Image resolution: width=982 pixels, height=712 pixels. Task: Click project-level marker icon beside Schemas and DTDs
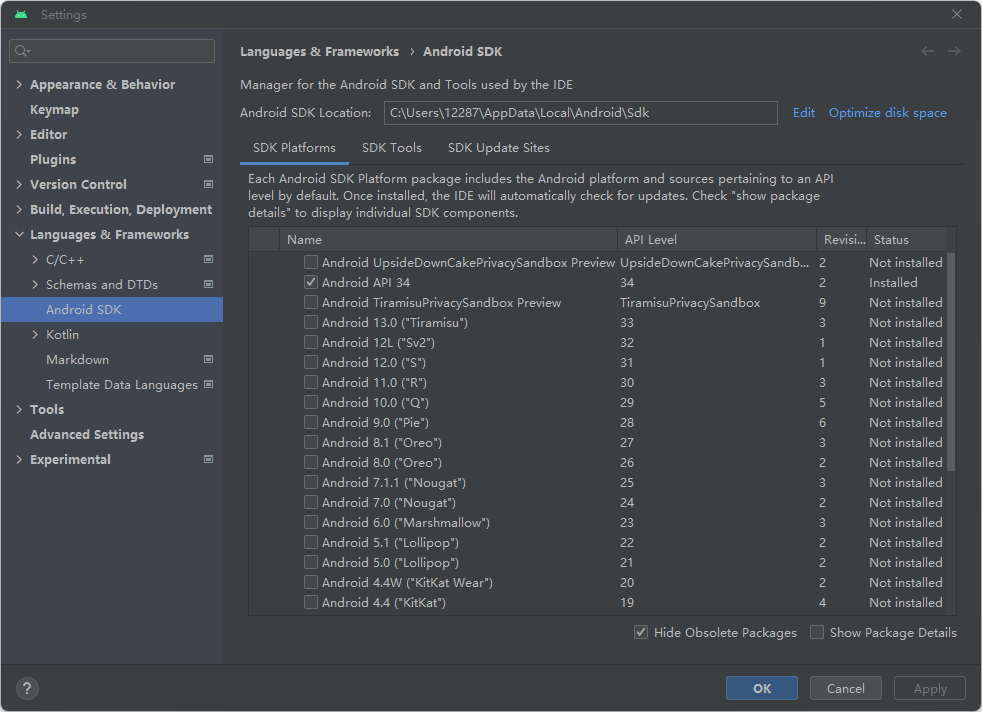(x=209, y=284)
